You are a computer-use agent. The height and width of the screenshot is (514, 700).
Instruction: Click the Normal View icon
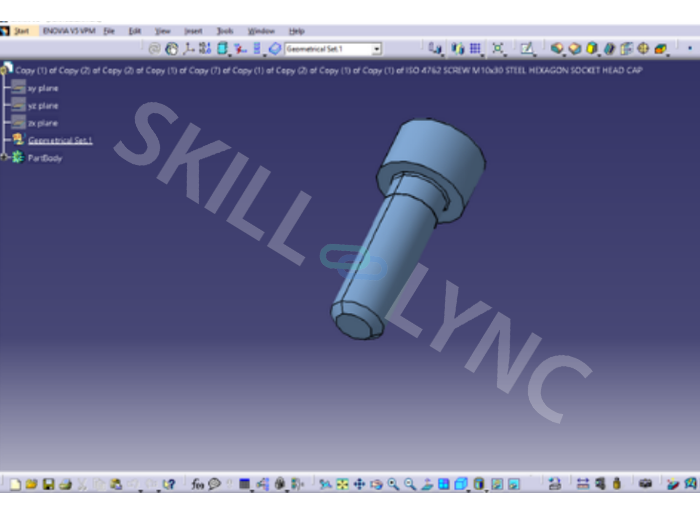[427, 484]
